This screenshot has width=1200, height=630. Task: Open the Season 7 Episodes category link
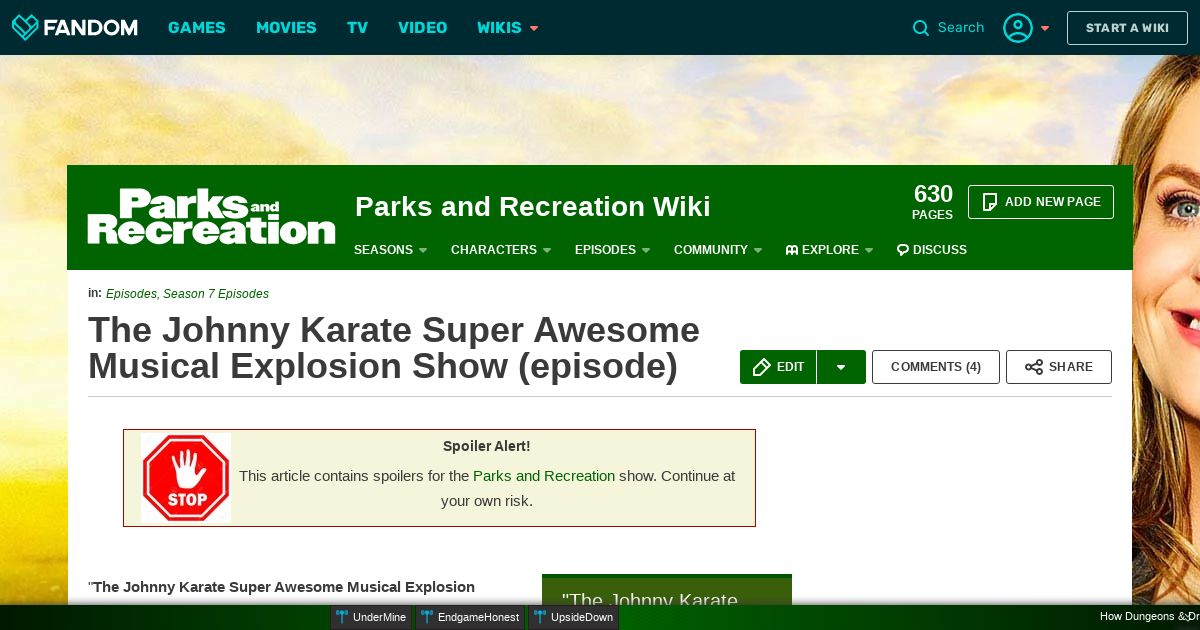pyautogui.click(x=216, y=294)
